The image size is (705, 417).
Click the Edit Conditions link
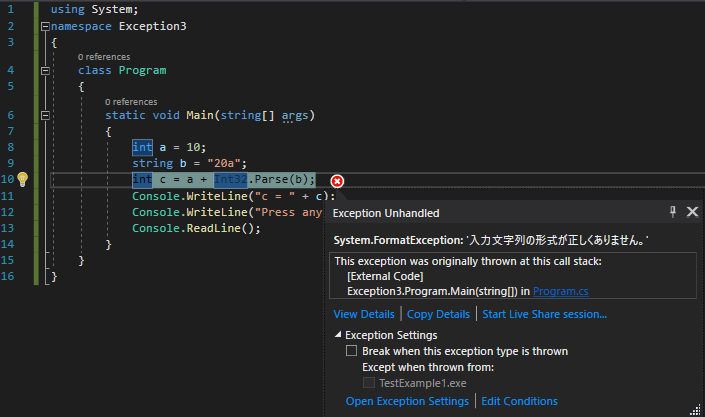pos(519,401)
